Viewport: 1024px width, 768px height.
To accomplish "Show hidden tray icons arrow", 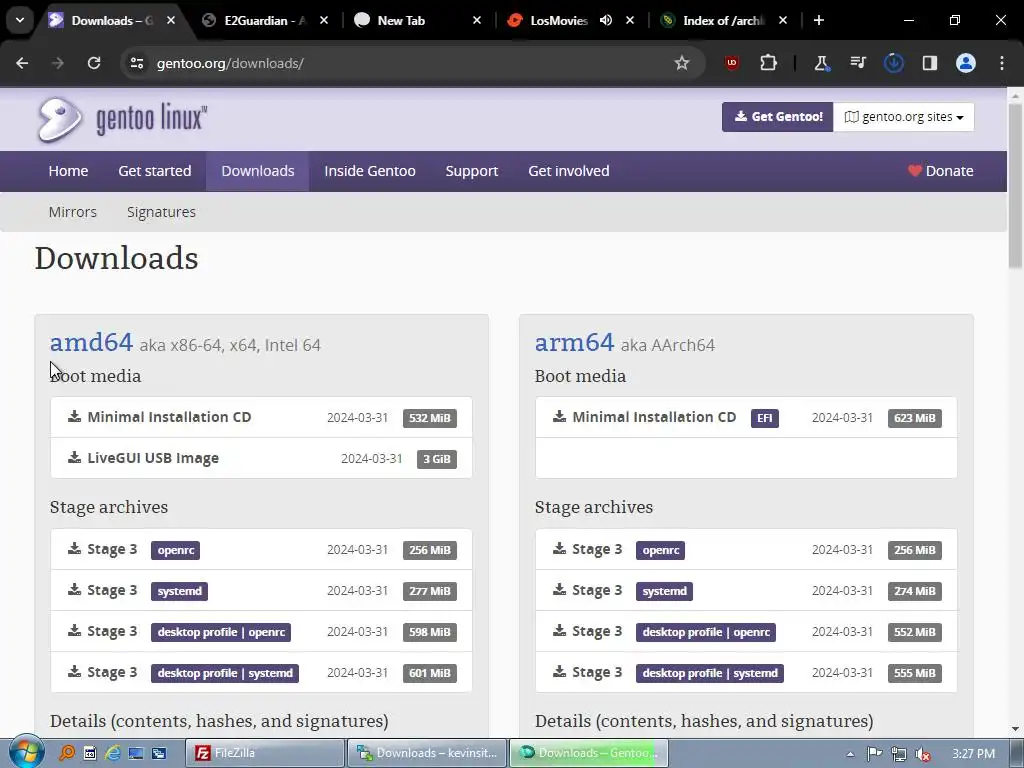I will click(x=850, y=754).
